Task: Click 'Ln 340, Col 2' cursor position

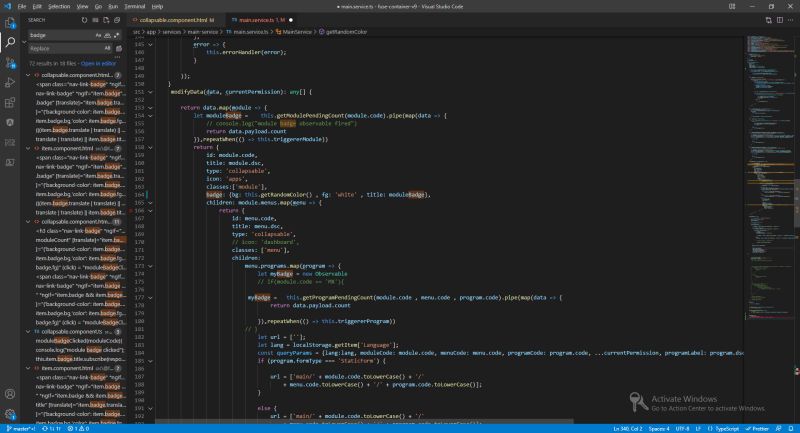Action: click(x=628, y=429)
